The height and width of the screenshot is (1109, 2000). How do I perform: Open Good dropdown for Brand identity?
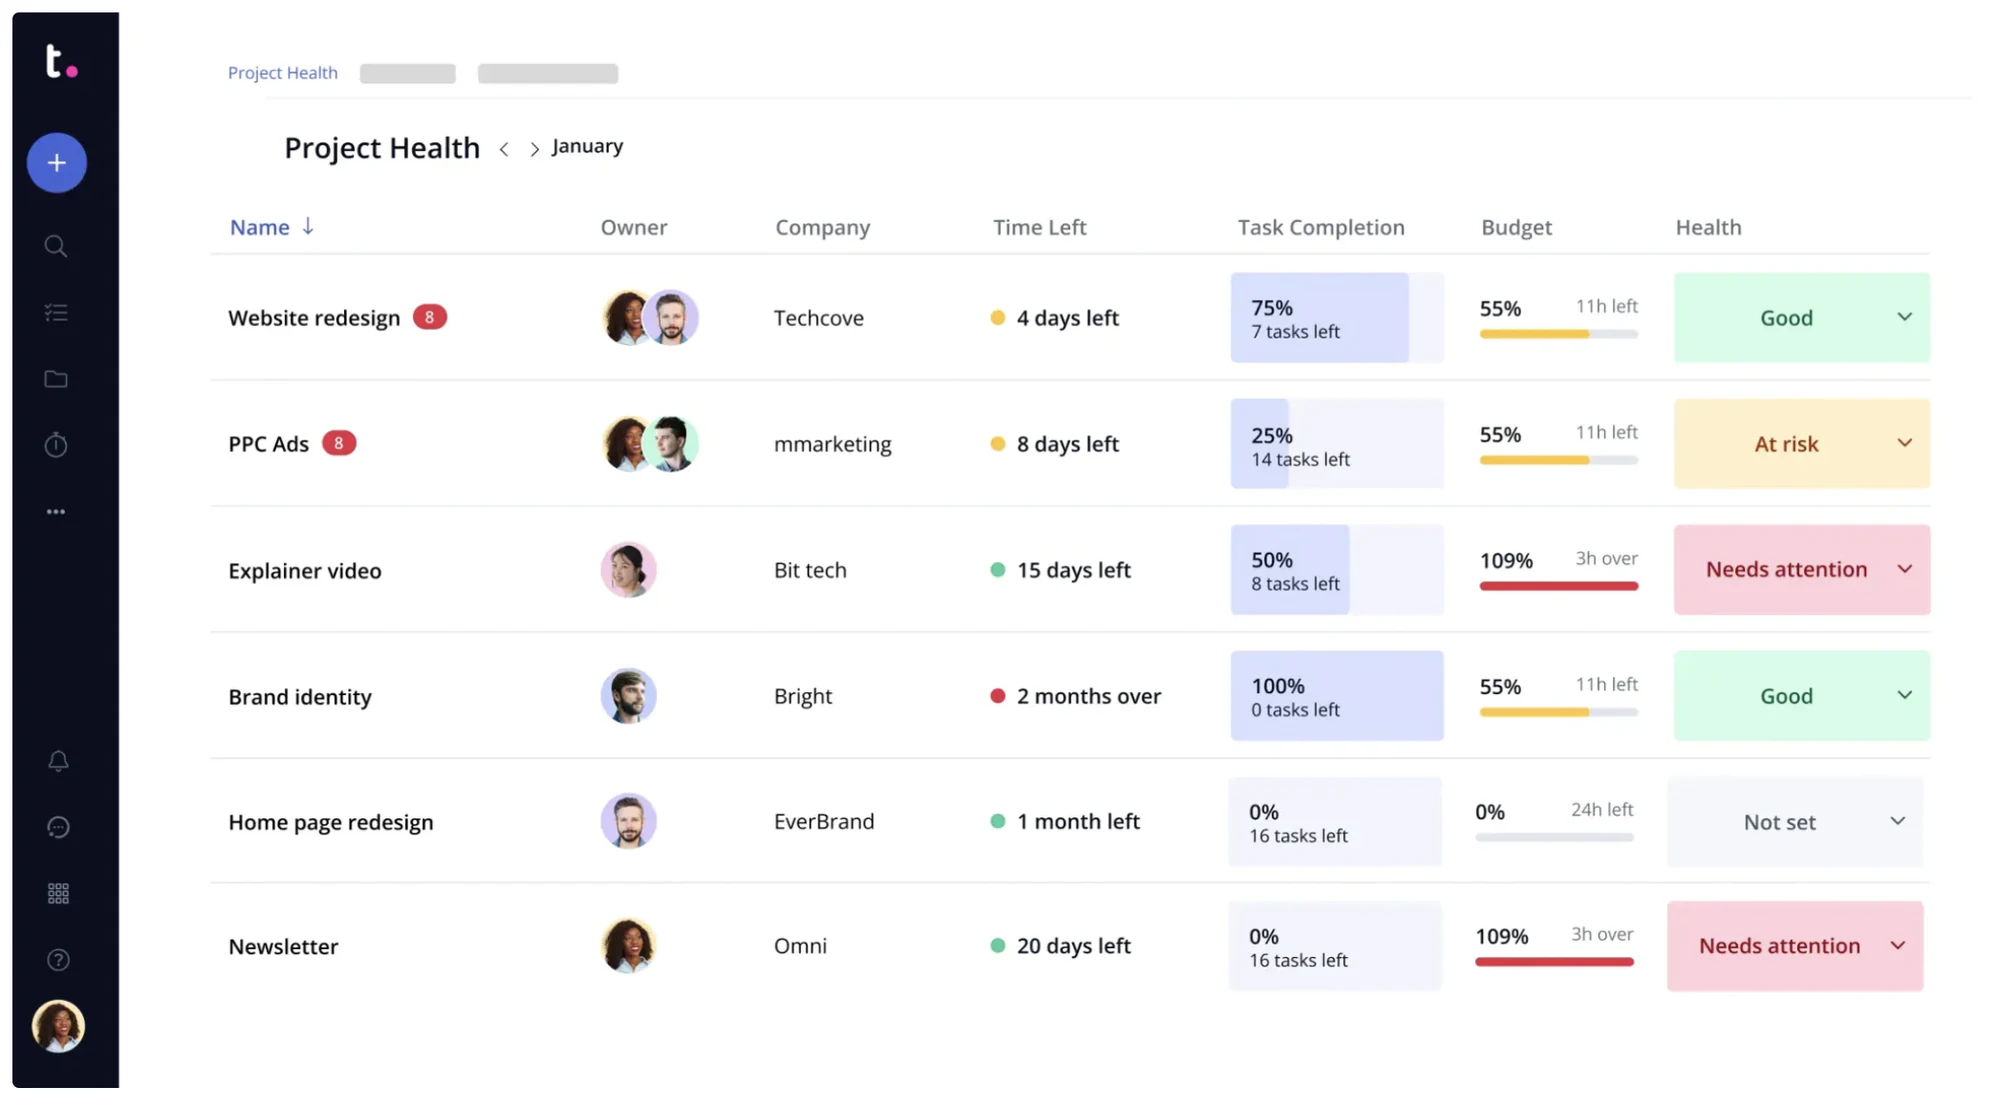pos(1802,695)
